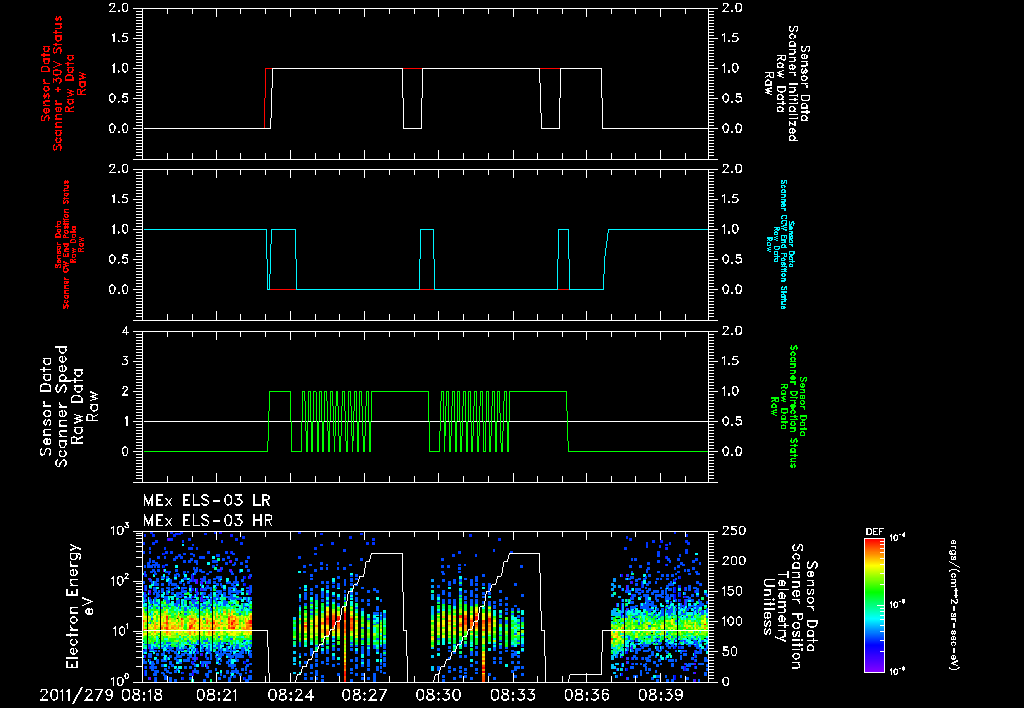Click the 08:27 time axis label
The height and width of the screenshot is (708, 1024).
[365, 695]
